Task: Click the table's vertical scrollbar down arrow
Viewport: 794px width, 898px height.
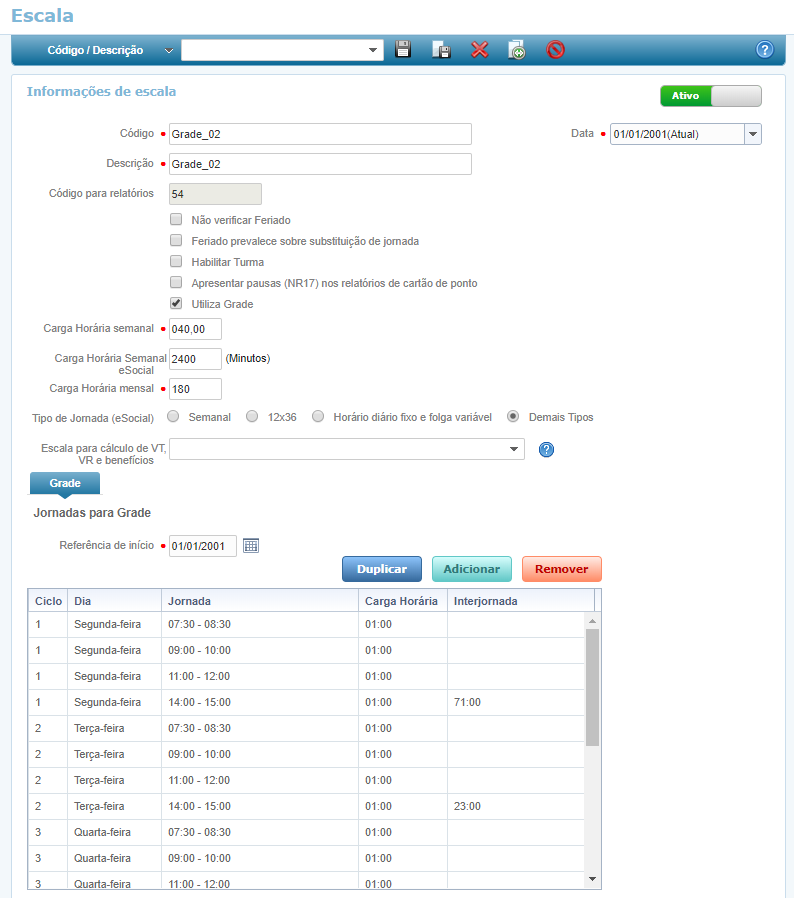Action: [592, 878]
